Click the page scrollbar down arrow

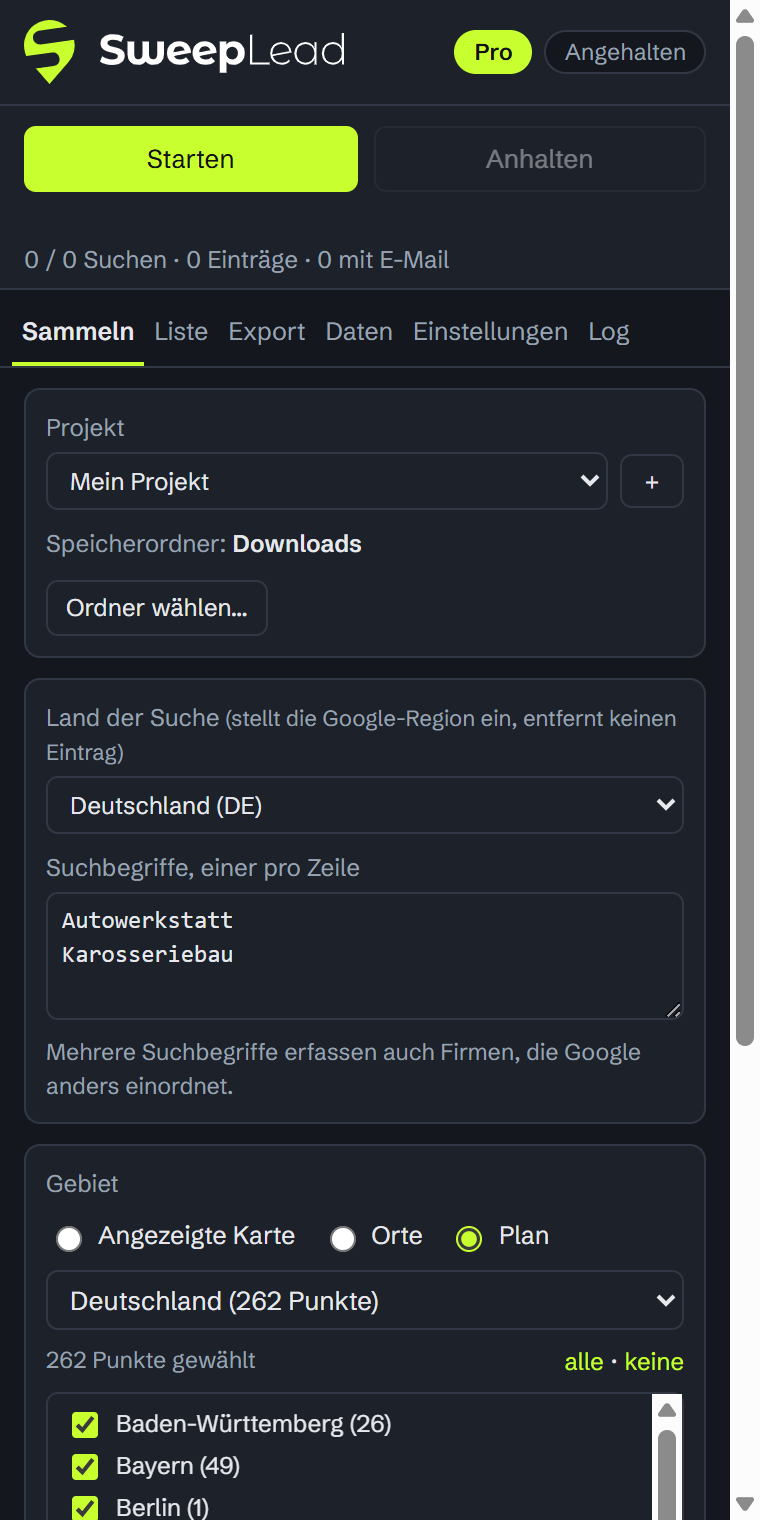745,1503
